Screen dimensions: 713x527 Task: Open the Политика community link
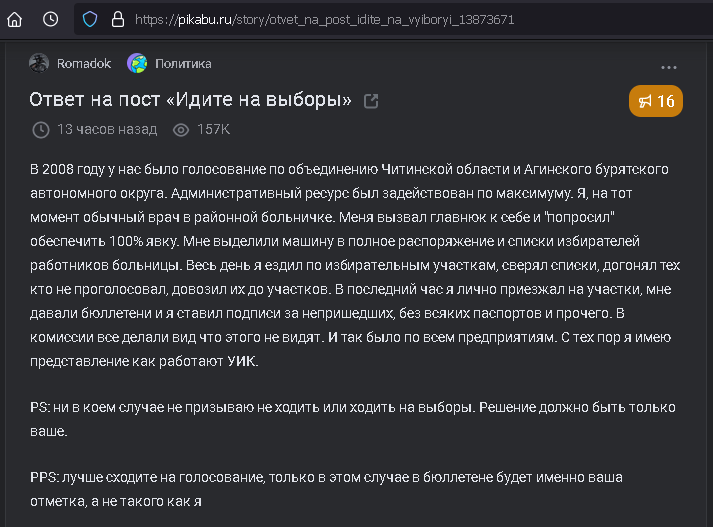point(183,64)
